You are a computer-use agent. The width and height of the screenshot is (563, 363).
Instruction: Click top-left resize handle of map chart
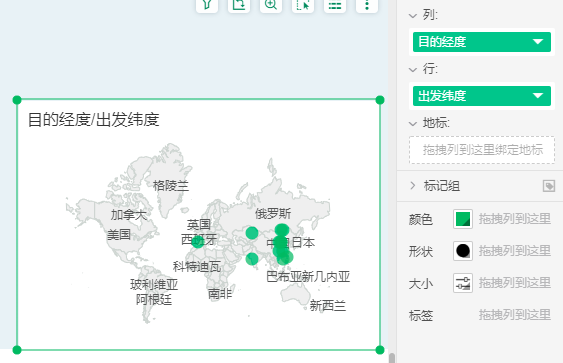click(17, 100)
